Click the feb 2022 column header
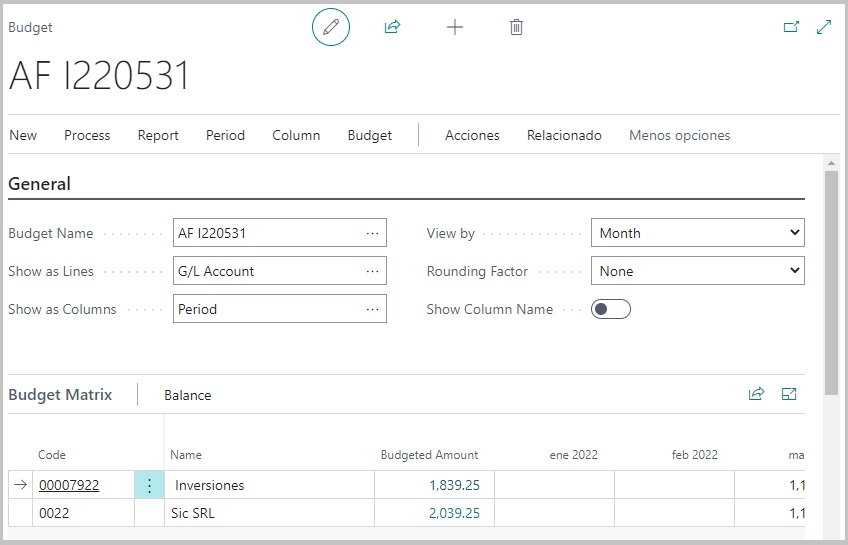Viewport: 848px width, 545px height. [694, 455]
